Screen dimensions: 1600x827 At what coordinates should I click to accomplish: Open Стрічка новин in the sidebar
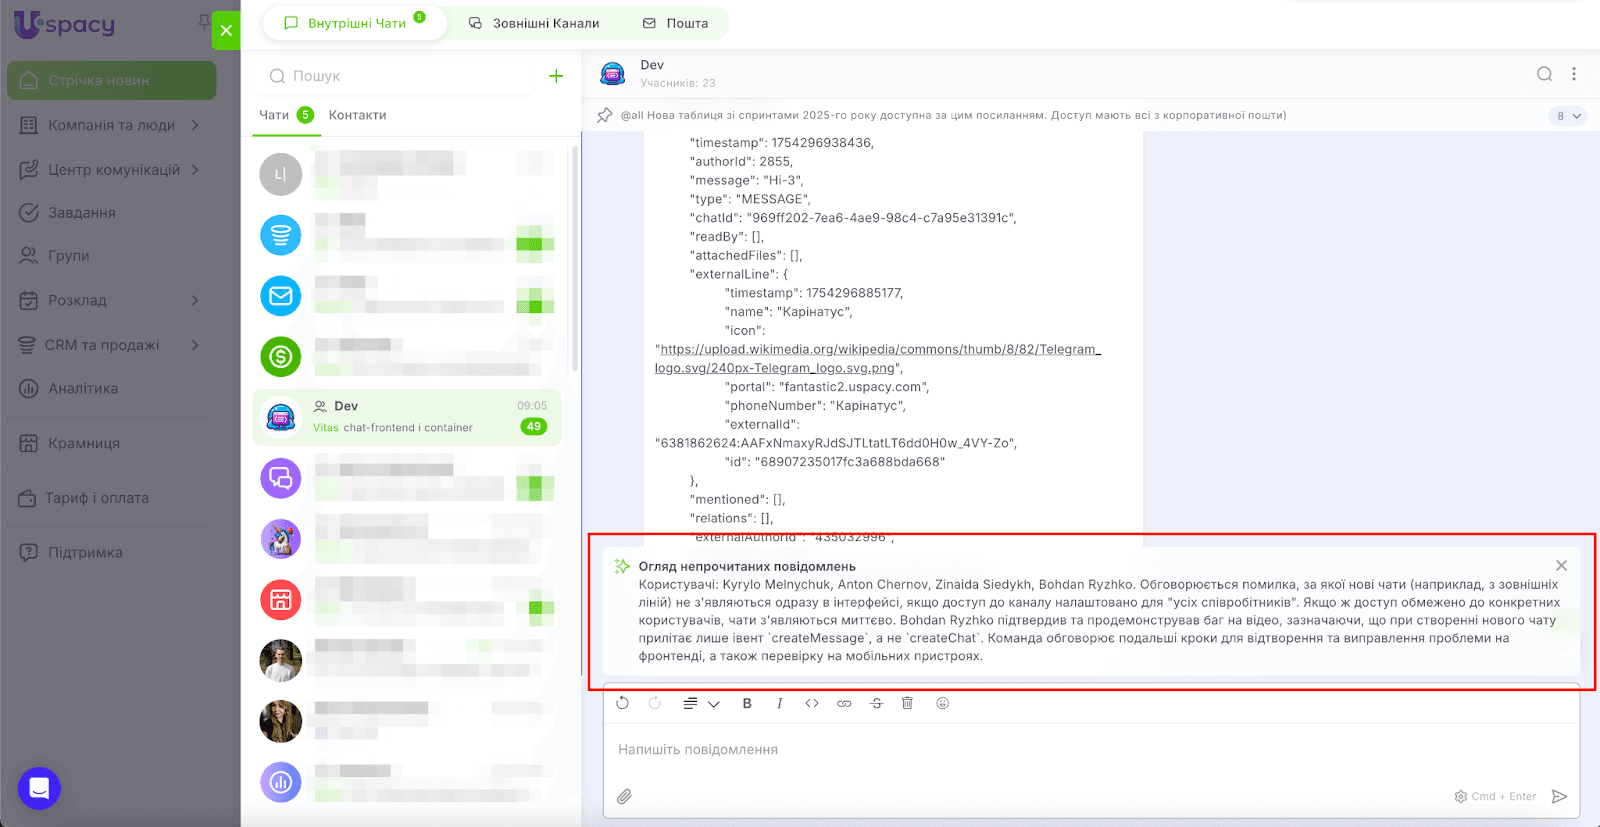coord(111,81)
